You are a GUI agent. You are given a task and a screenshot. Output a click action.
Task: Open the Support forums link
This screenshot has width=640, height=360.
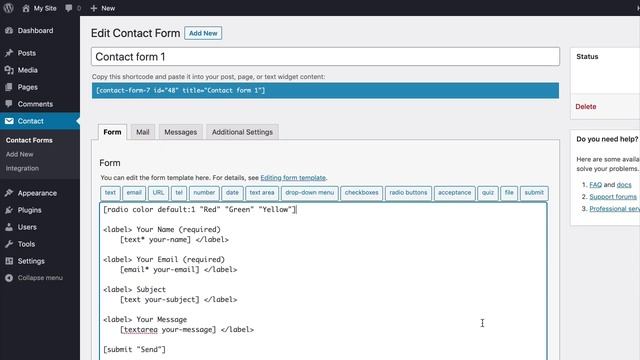(613, 197)
